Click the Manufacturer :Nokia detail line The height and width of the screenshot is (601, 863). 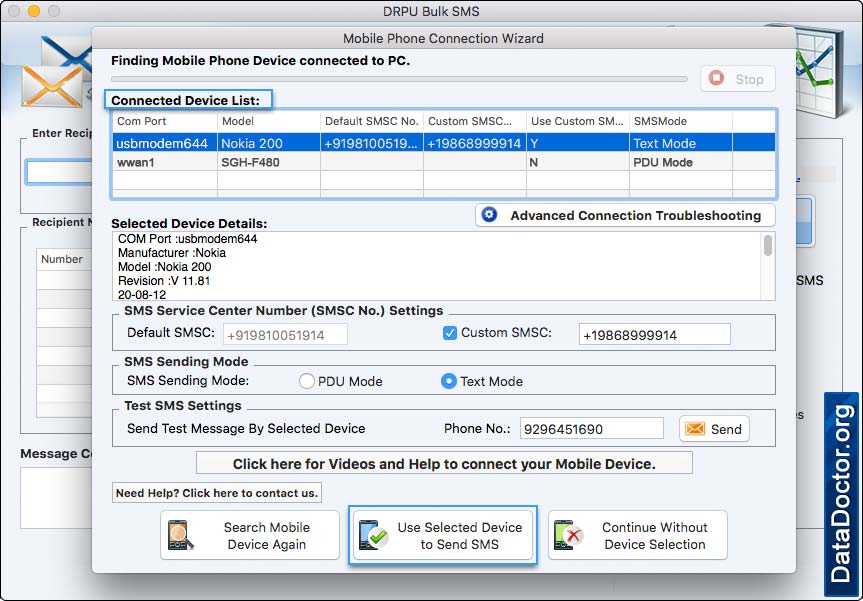coord(172,253)
